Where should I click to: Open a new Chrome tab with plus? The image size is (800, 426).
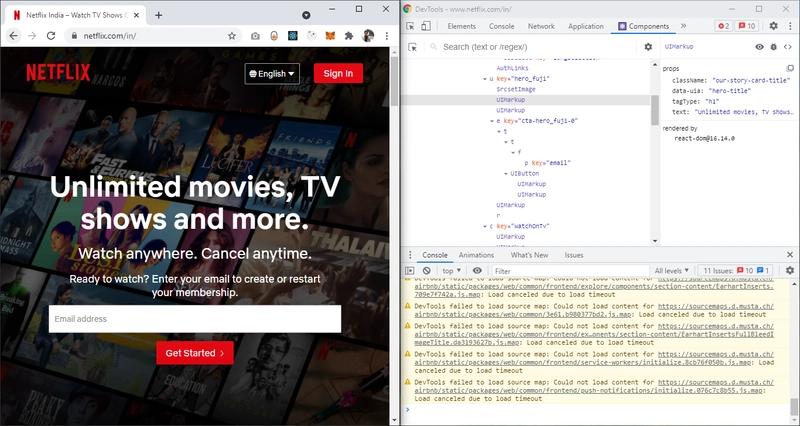(x=158, y=15)
